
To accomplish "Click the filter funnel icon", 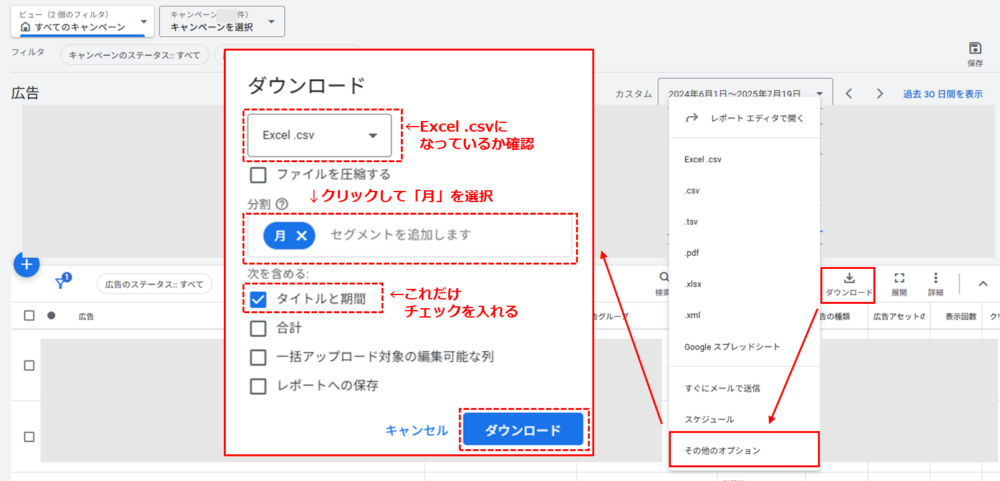I will pyautogui.click(x=61, y=284).
